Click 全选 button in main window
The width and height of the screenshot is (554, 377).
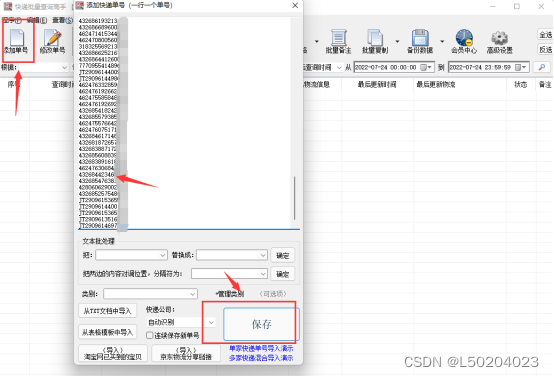coord(545,35)
